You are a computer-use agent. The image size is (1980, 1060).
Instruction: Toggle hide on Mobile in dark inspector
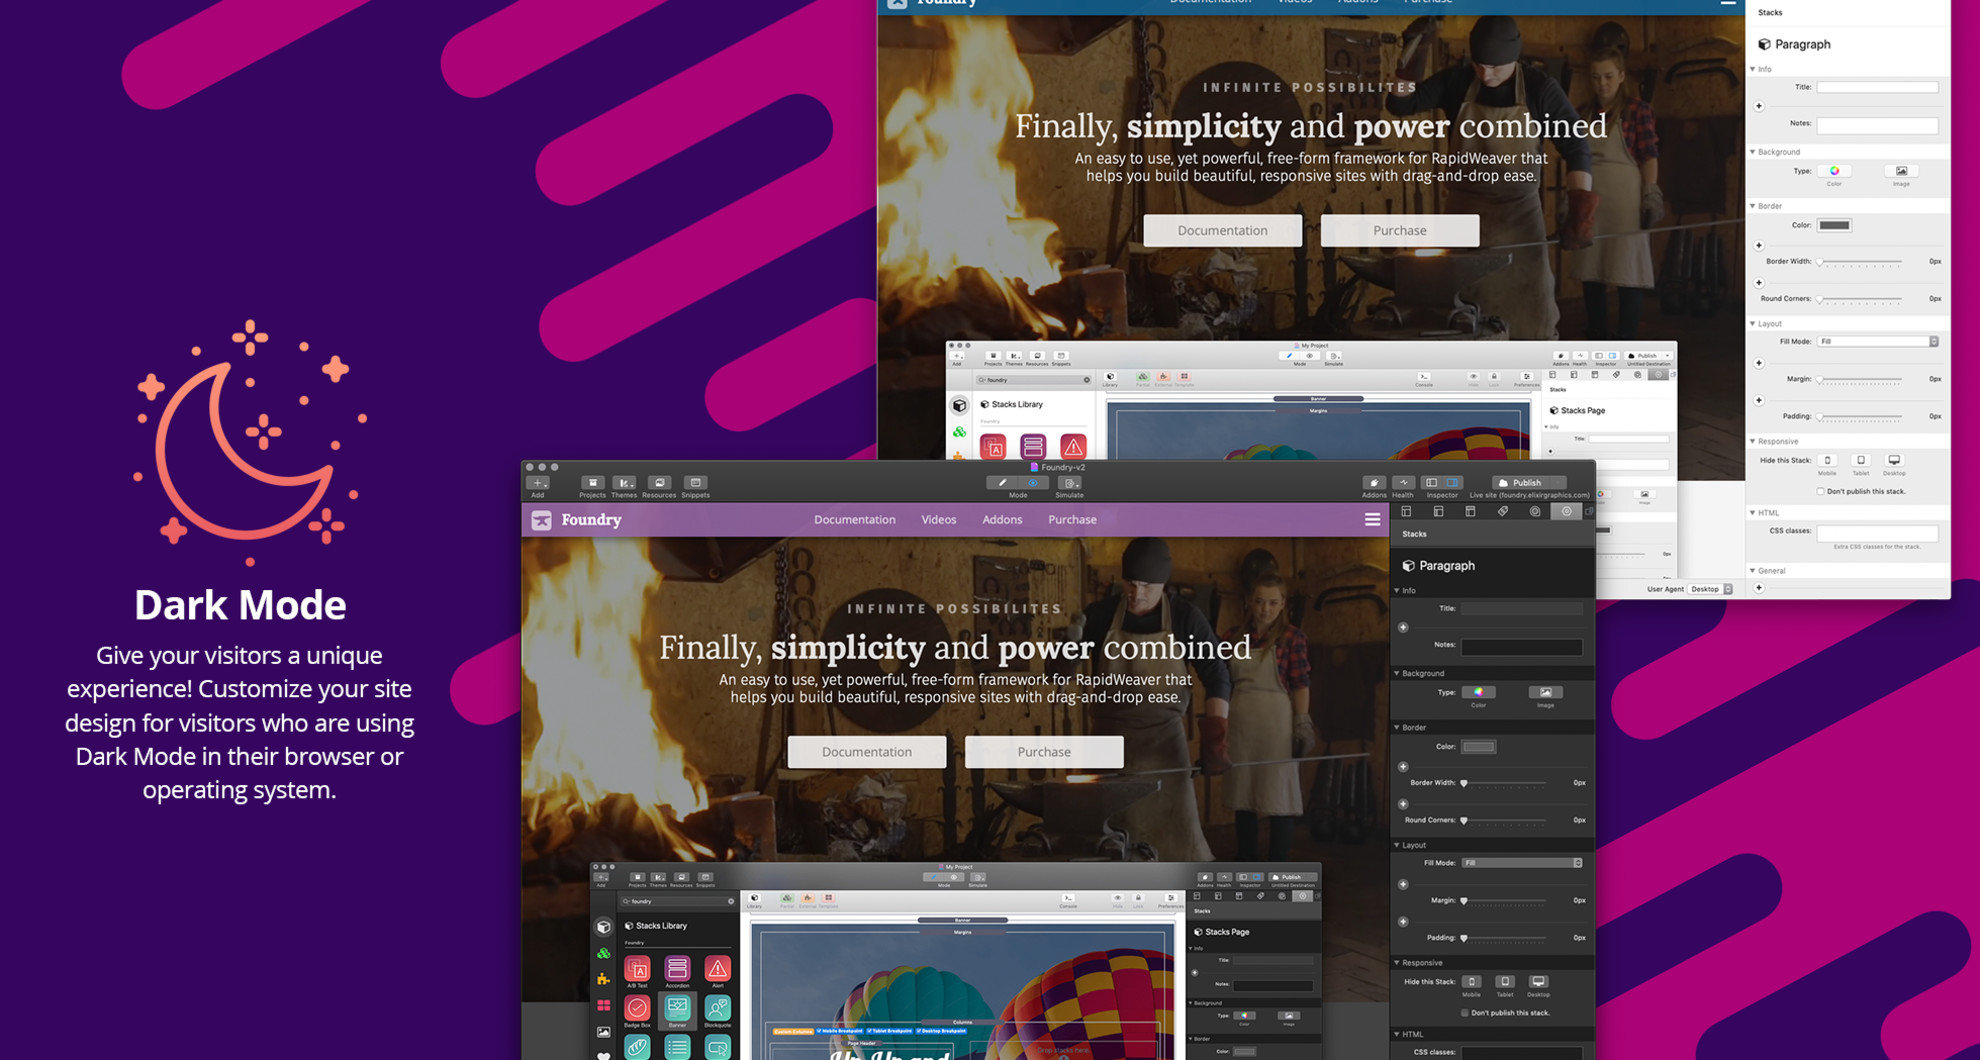click(1471, 982)
